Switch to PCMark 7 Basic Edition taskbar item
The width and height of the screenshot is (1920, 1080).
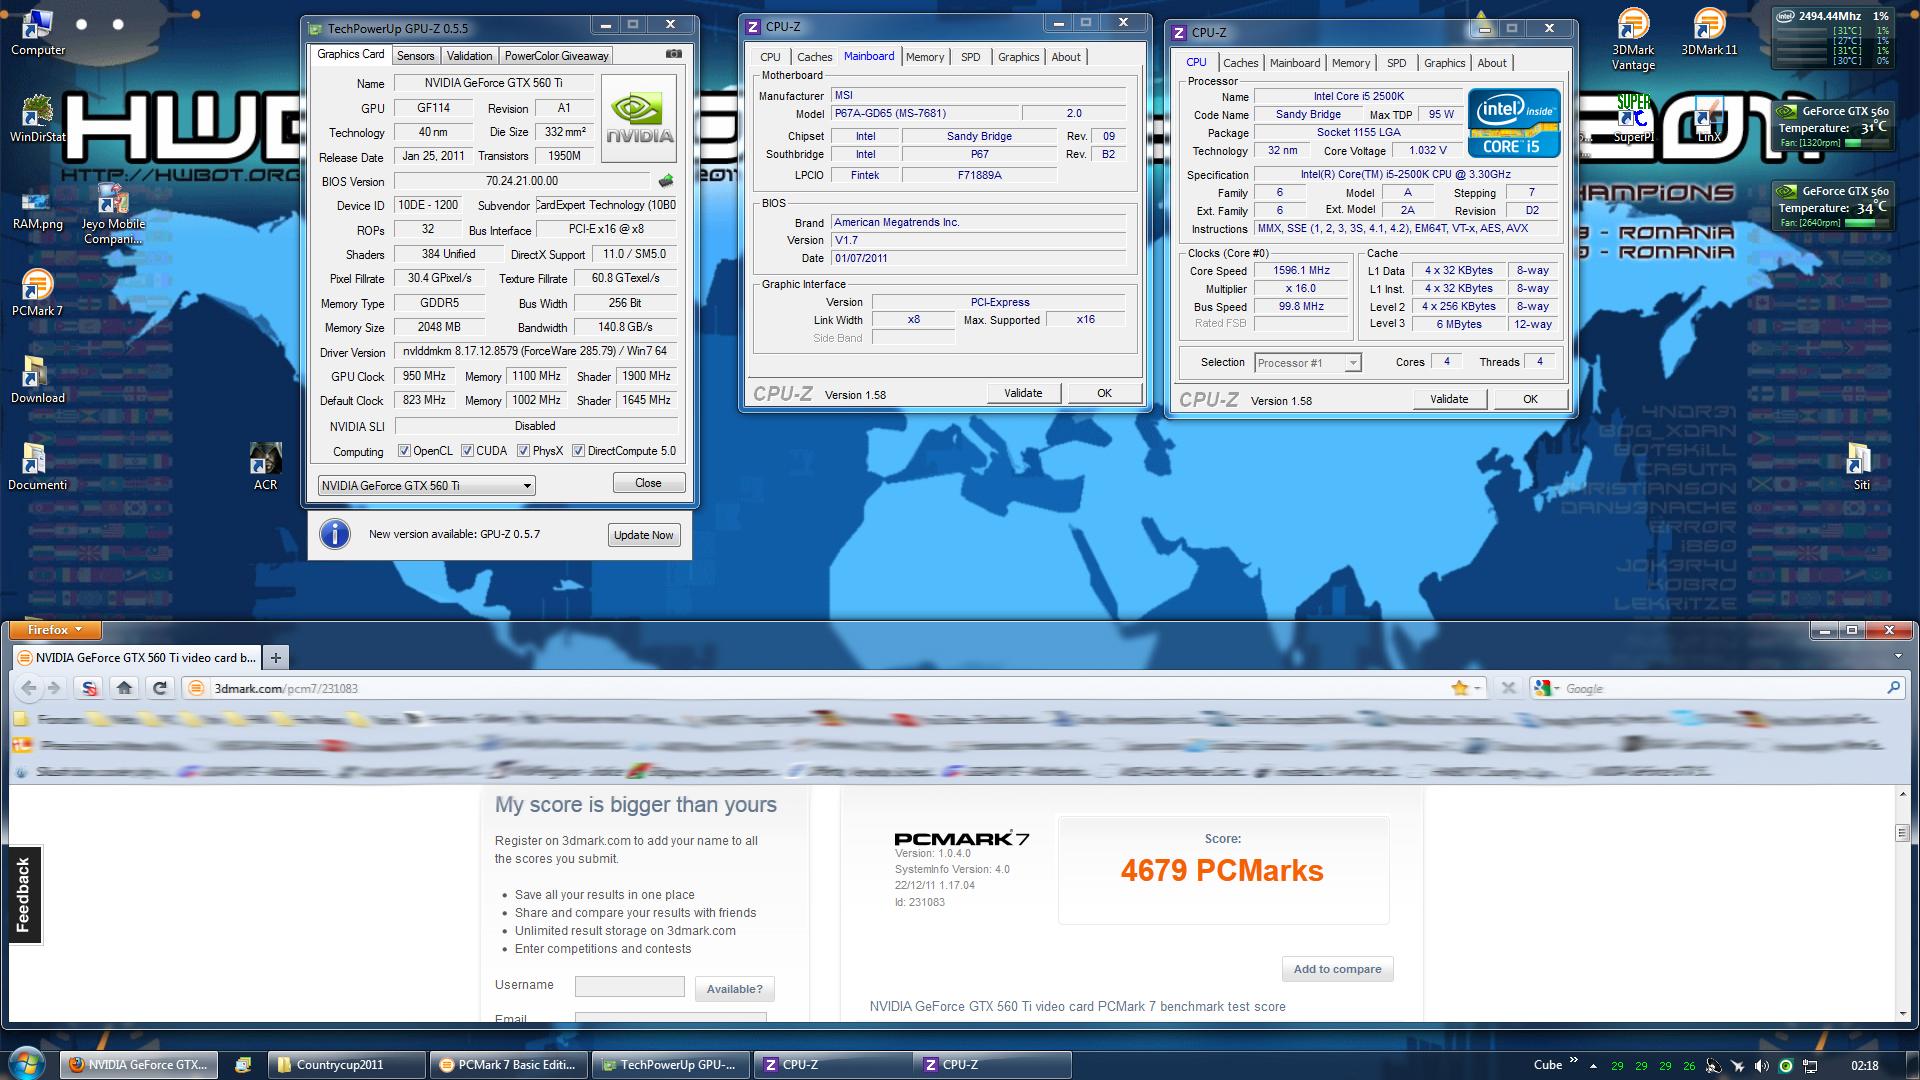point(508,1065)
